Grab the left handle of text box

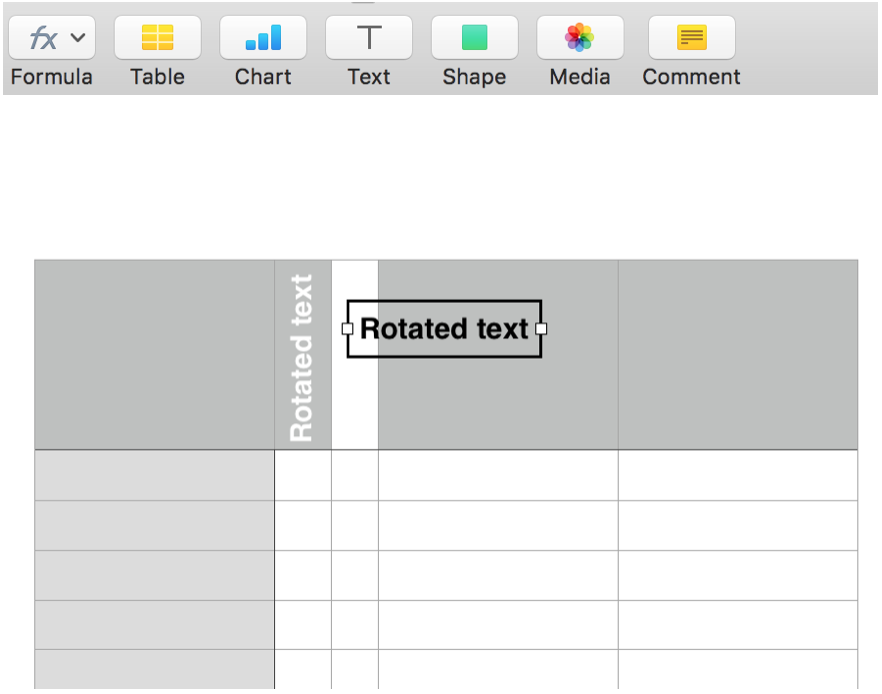click(348, 329)
